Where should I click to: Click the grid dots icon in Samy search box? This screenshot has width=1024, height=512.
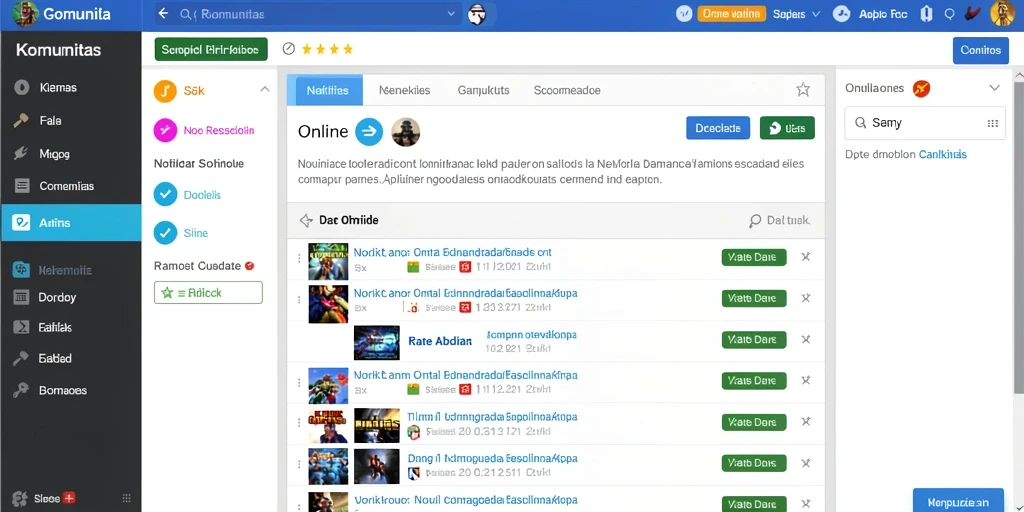point(993,123)
